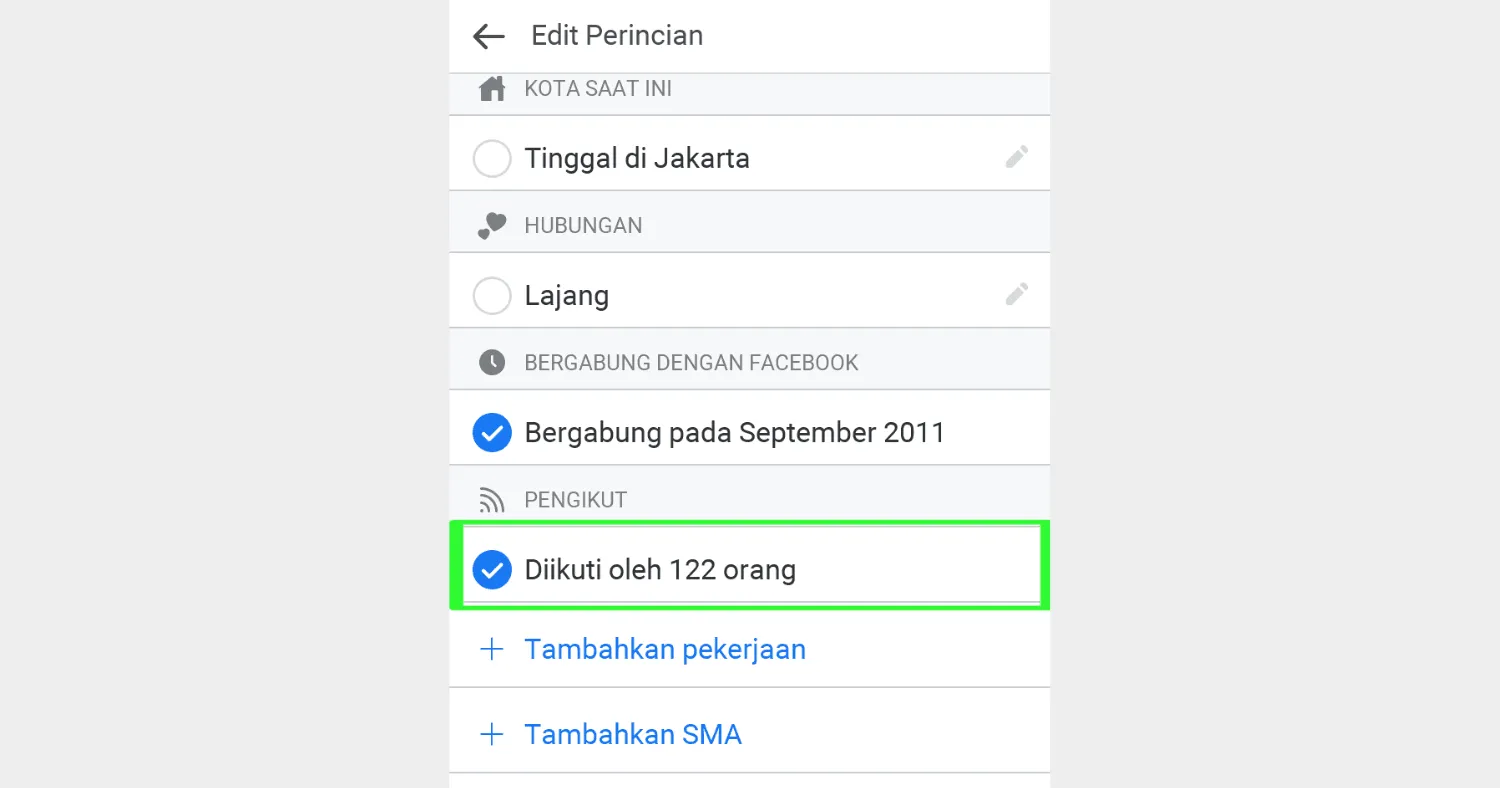Screen dimensions: 1500x788
Task: Click the feed icon beside Pengikut
Action: tap(492, 499)
